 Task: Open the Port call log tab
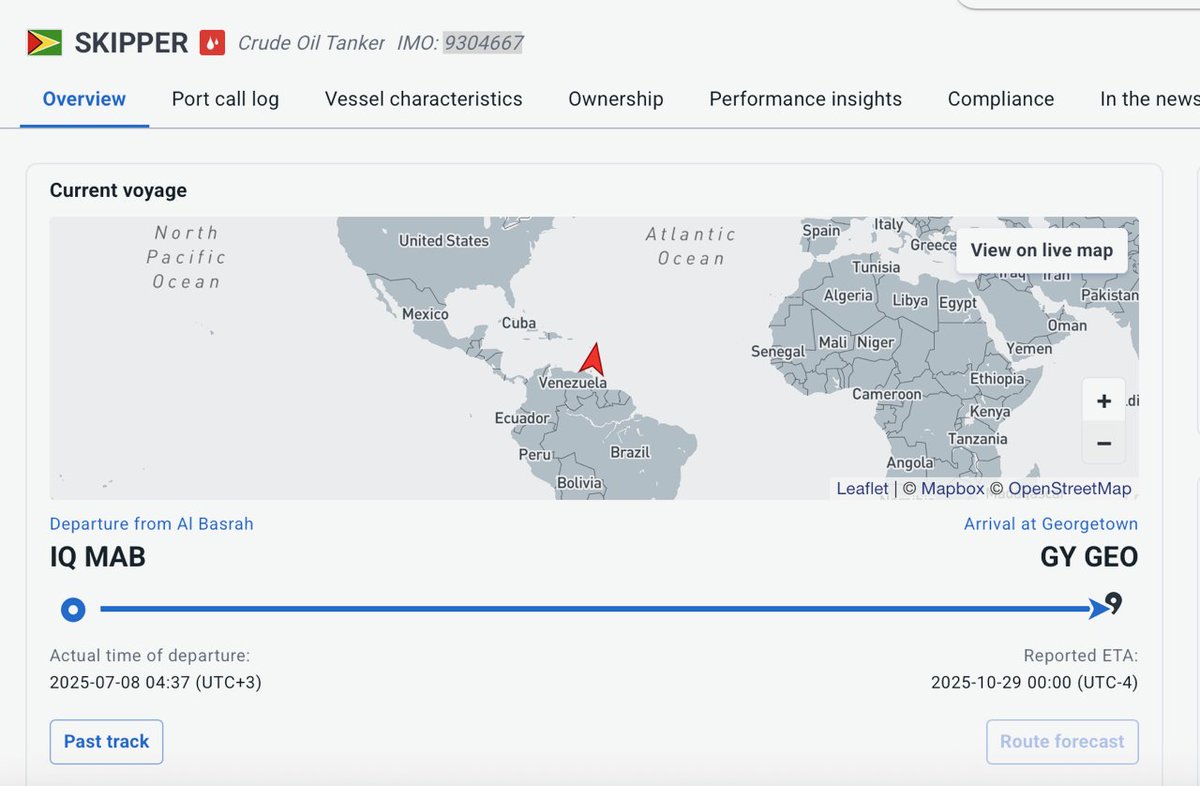click(225, 99)
